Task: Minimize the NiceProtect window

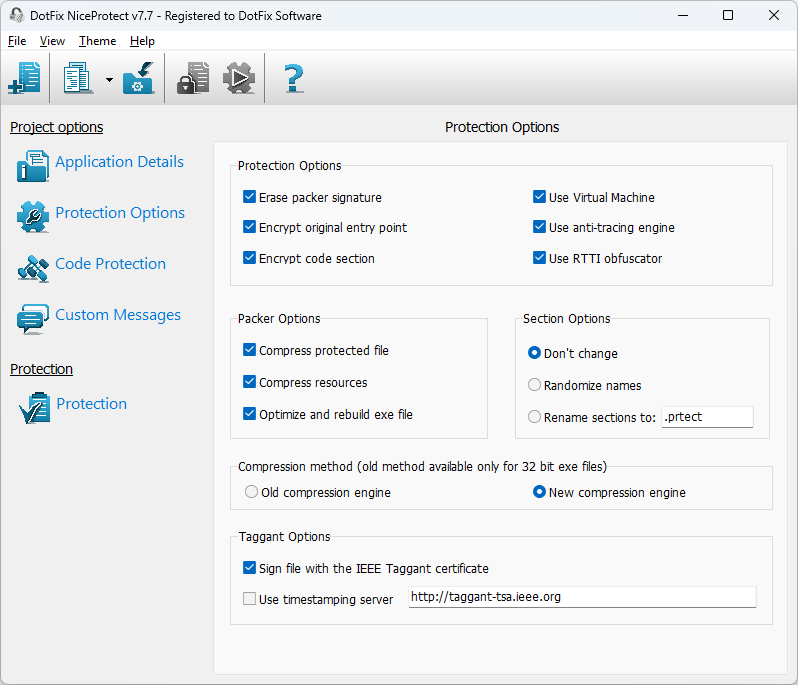Action: pyautogui.click(x=683, y=15)
